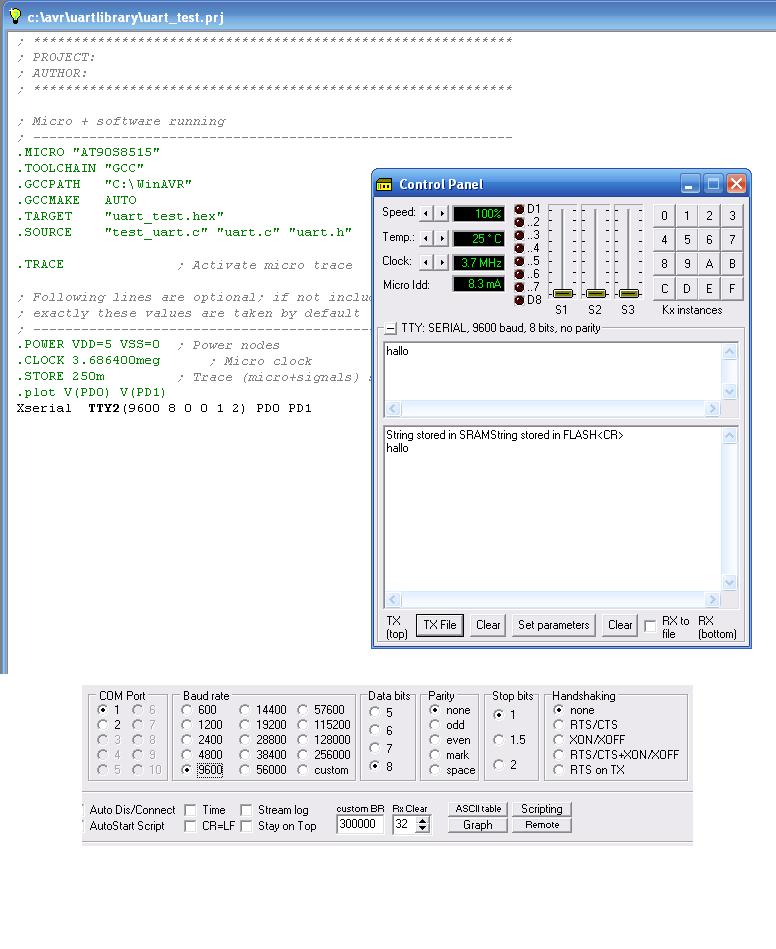Increase Temp with the right arrow
The image size is (776, 949).
pos(442,238)
